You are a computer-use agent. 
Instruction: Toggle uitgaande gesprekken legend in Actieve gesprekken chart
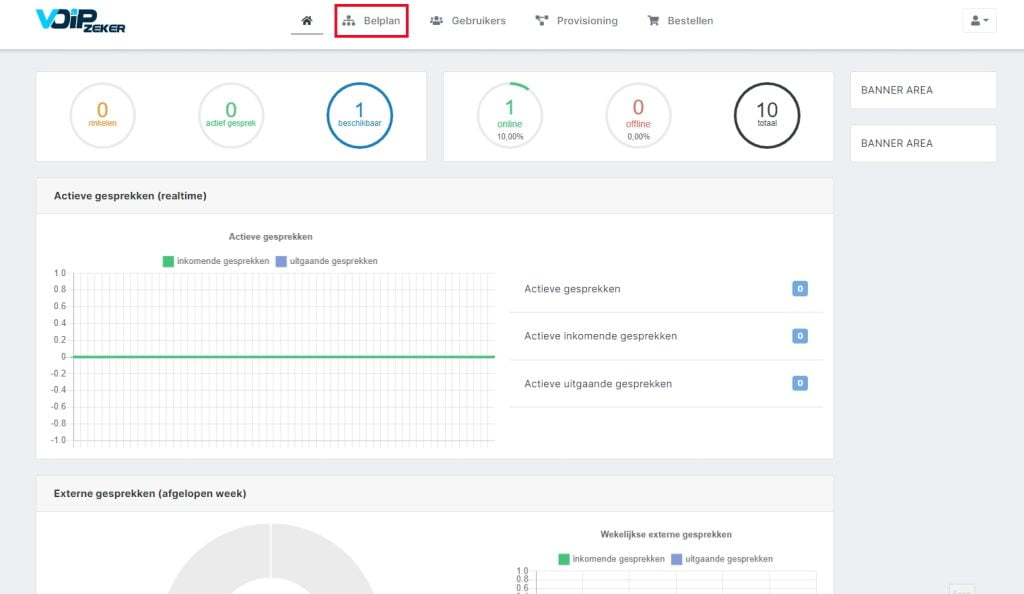(327, 261)
